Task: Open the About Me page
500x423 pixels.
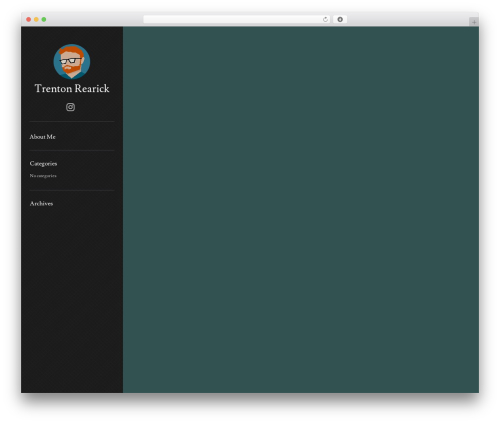Action: 42,137
